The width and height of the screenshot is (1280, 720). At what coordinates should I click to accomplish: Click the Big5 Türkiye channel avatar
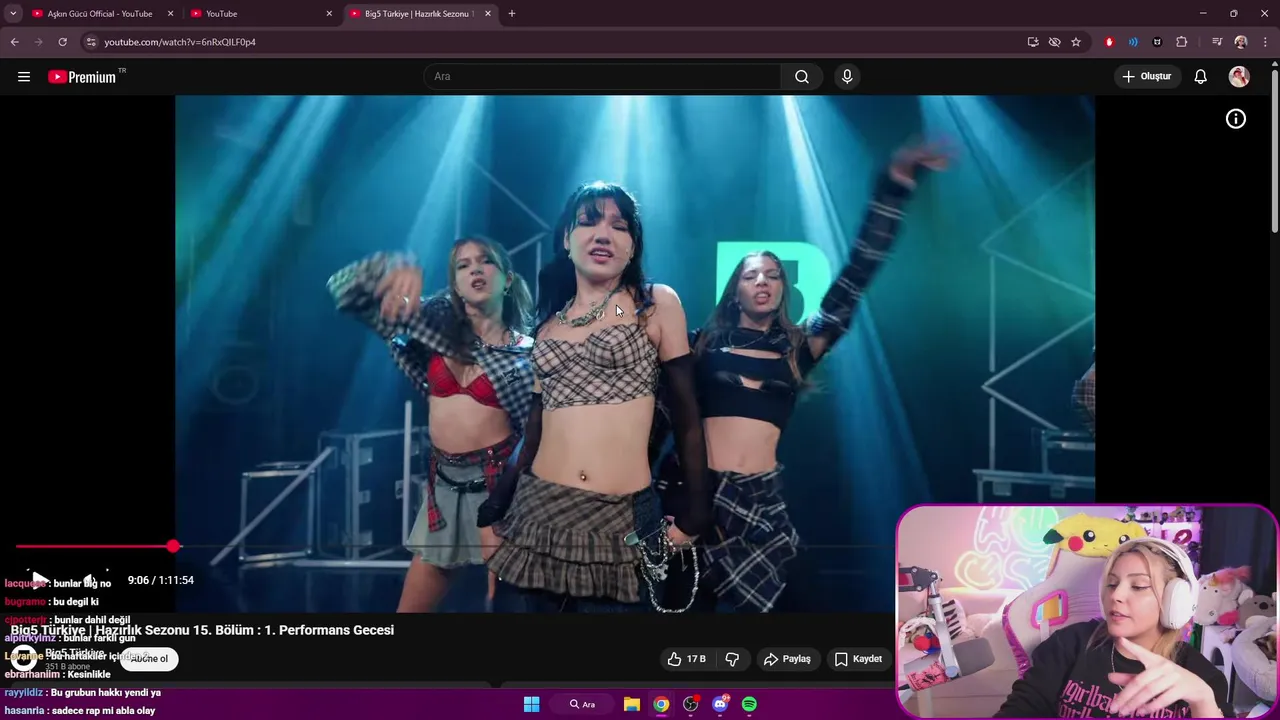(22, 658)
